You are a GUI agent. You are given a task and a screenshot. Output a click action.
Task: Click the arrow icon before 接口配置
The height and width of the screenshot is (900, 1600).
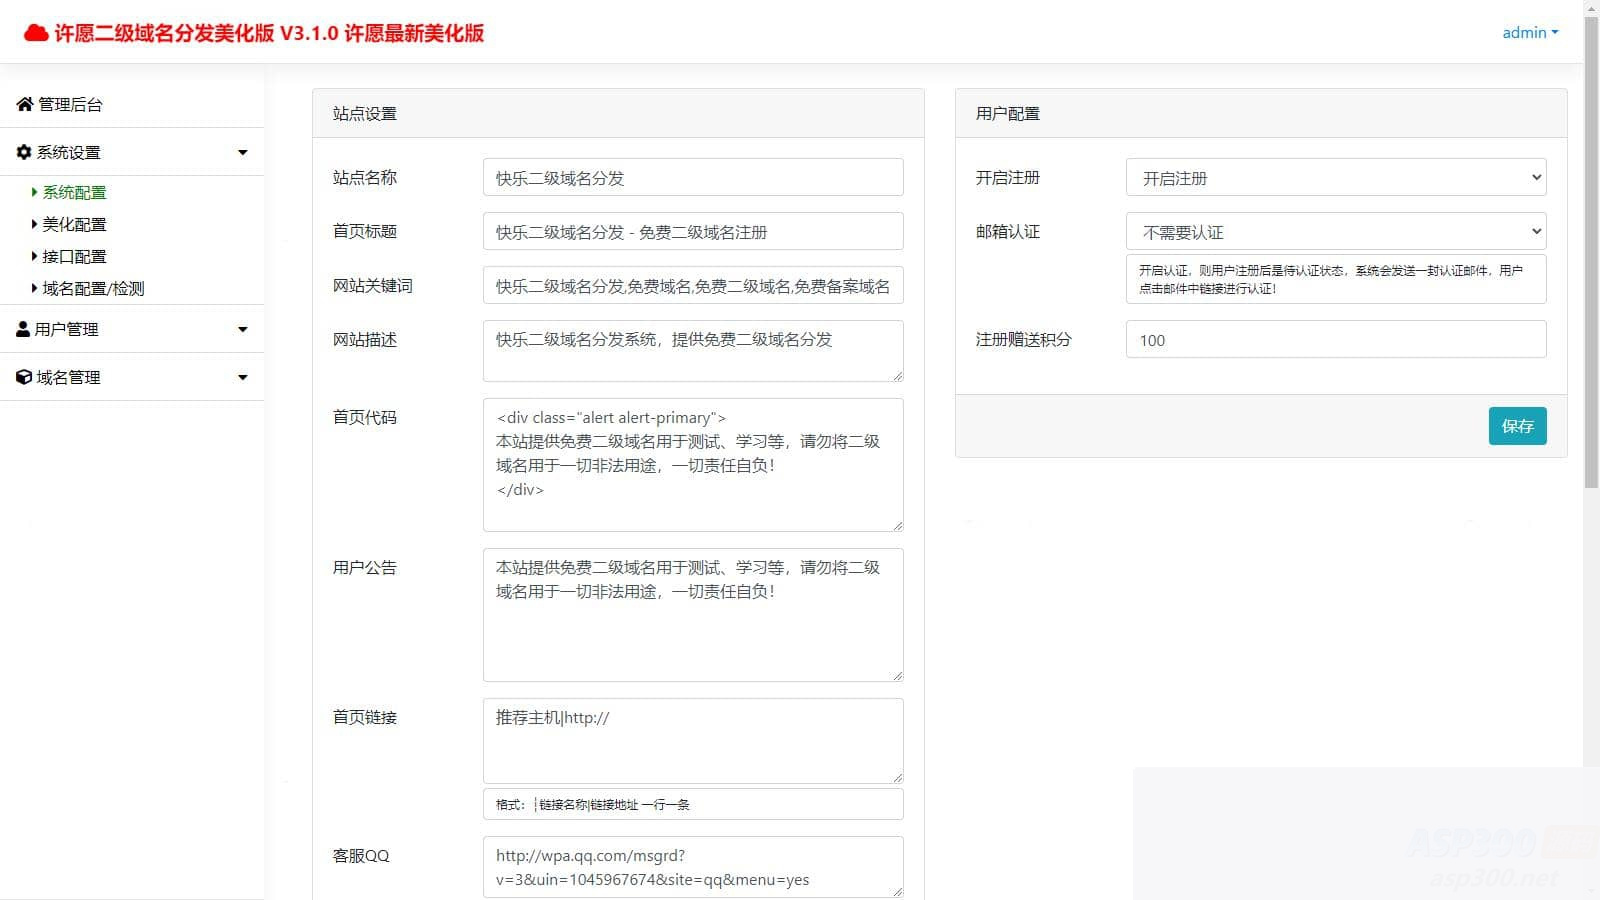pyautogui.click(x=35, y=255)
